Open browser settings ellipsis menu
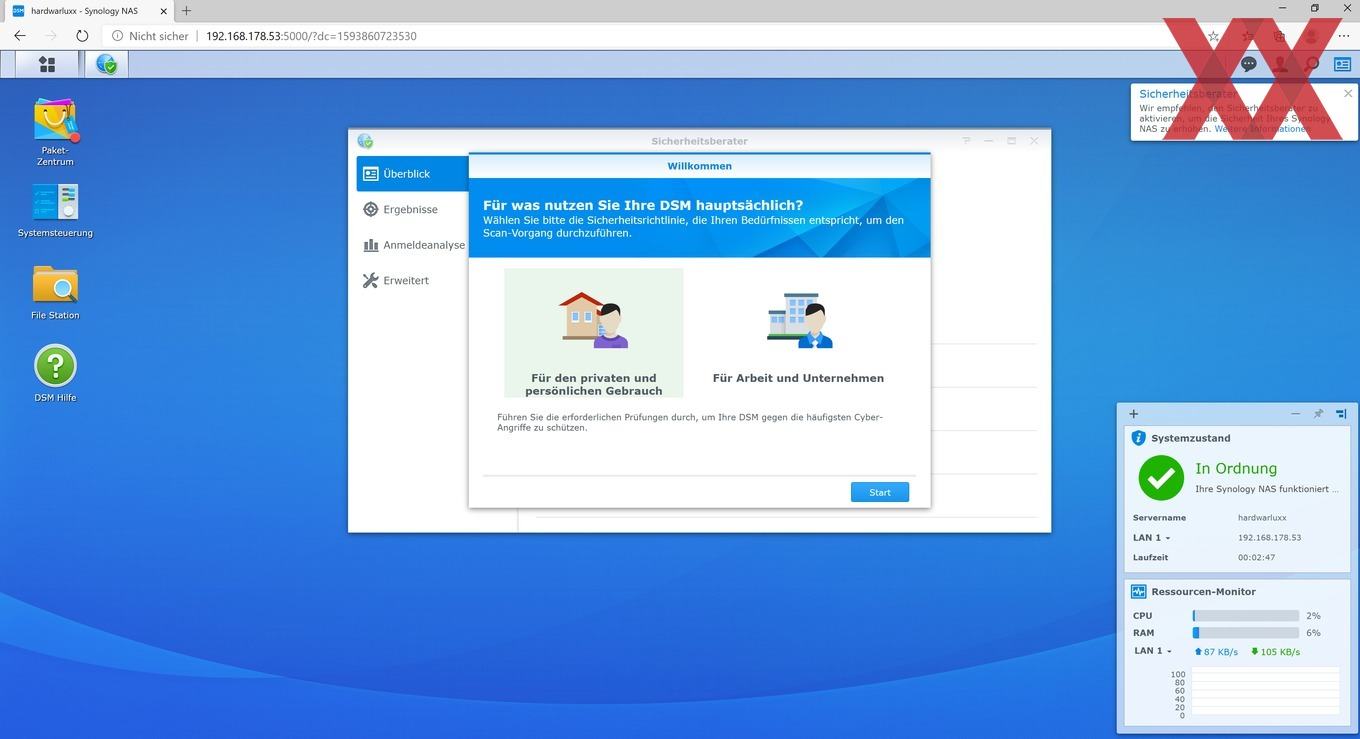This screenshot has width=1360, height=739. click(1342, 35)
